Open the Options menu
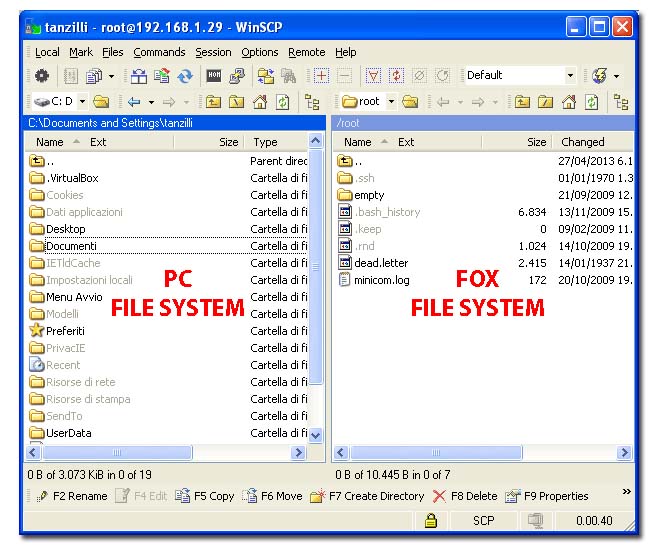The height and width of the screenshot is (554, 662). tap(260, 52)
